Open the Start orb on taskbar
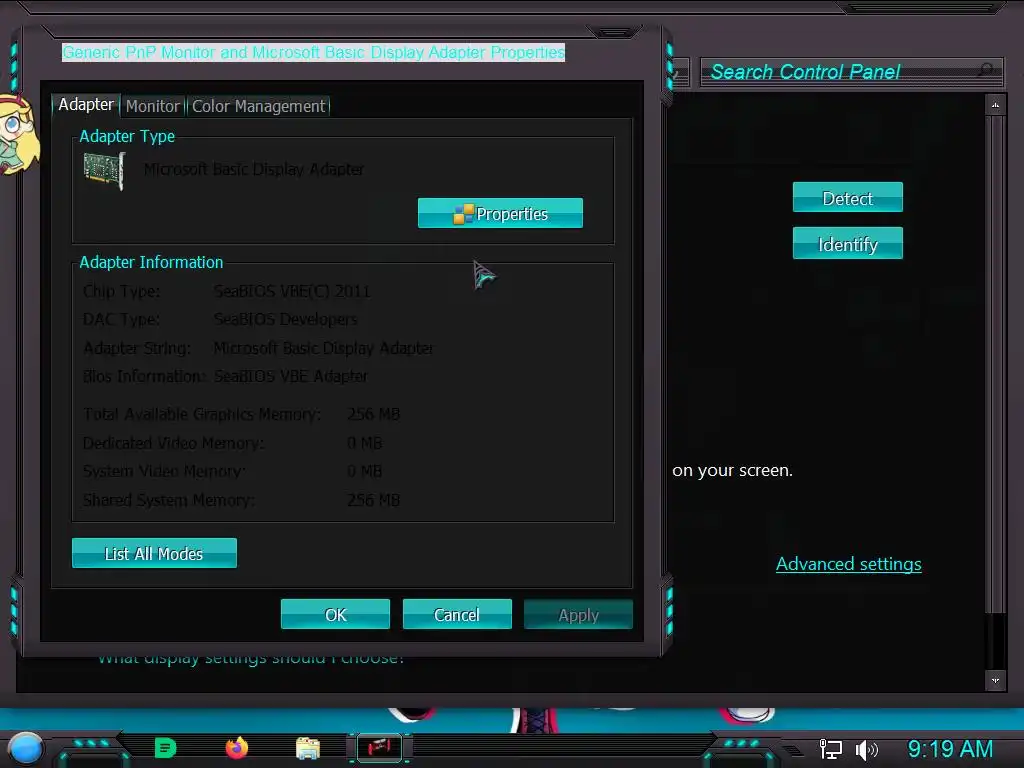The height and width of the screenshot is (768, 1024). coord(25,748)
